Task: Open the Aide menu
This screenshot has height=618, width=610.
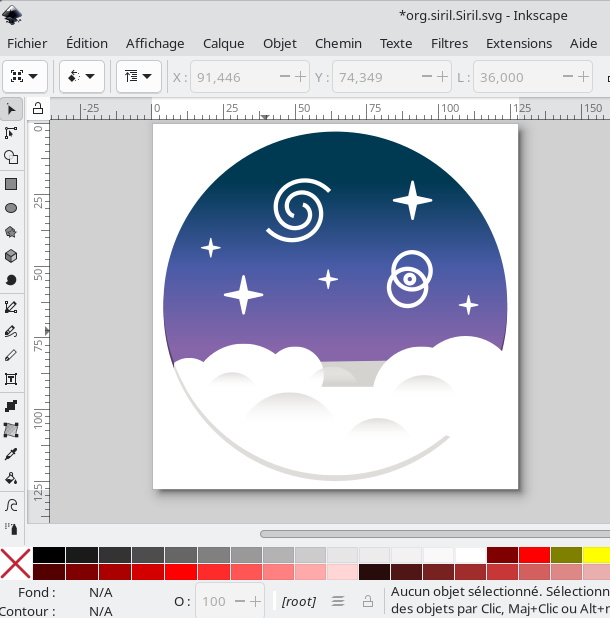Action: (x=583, y=43)
